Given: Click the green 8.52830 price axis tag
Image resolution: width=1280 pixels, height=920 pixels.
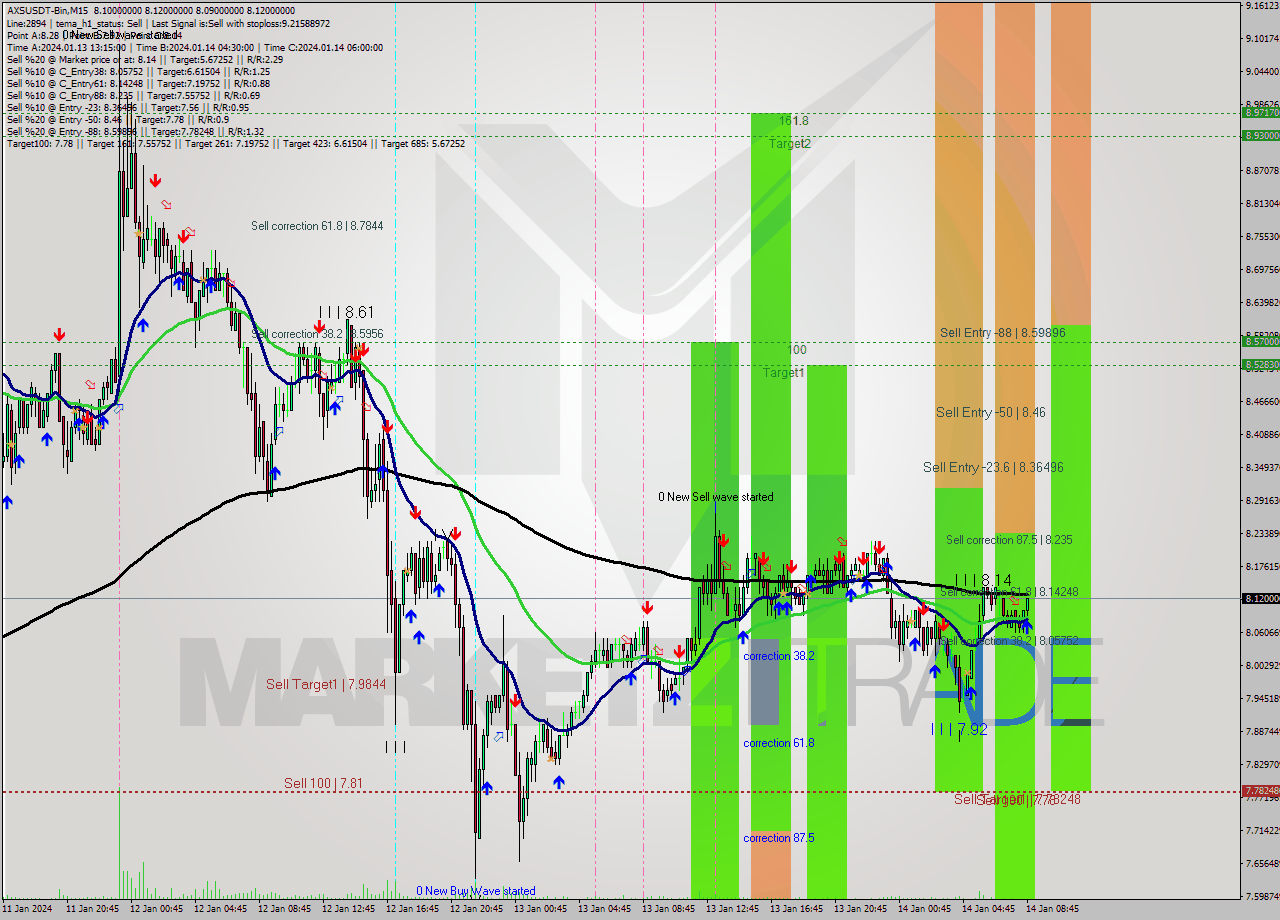Looking at the screenshot, I should tap(1261, 365).
